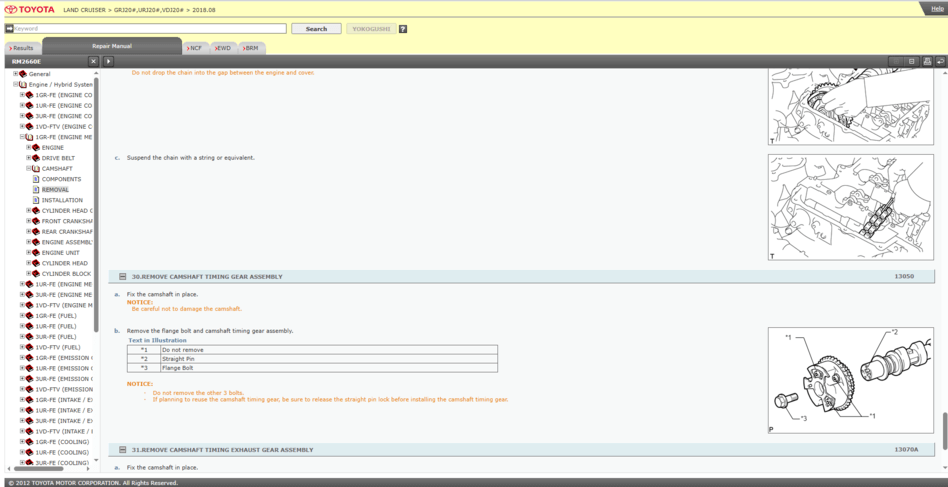Click the Toyota logo in the header
The width and height of the screenshot is (948, 487).
(28, 9)
